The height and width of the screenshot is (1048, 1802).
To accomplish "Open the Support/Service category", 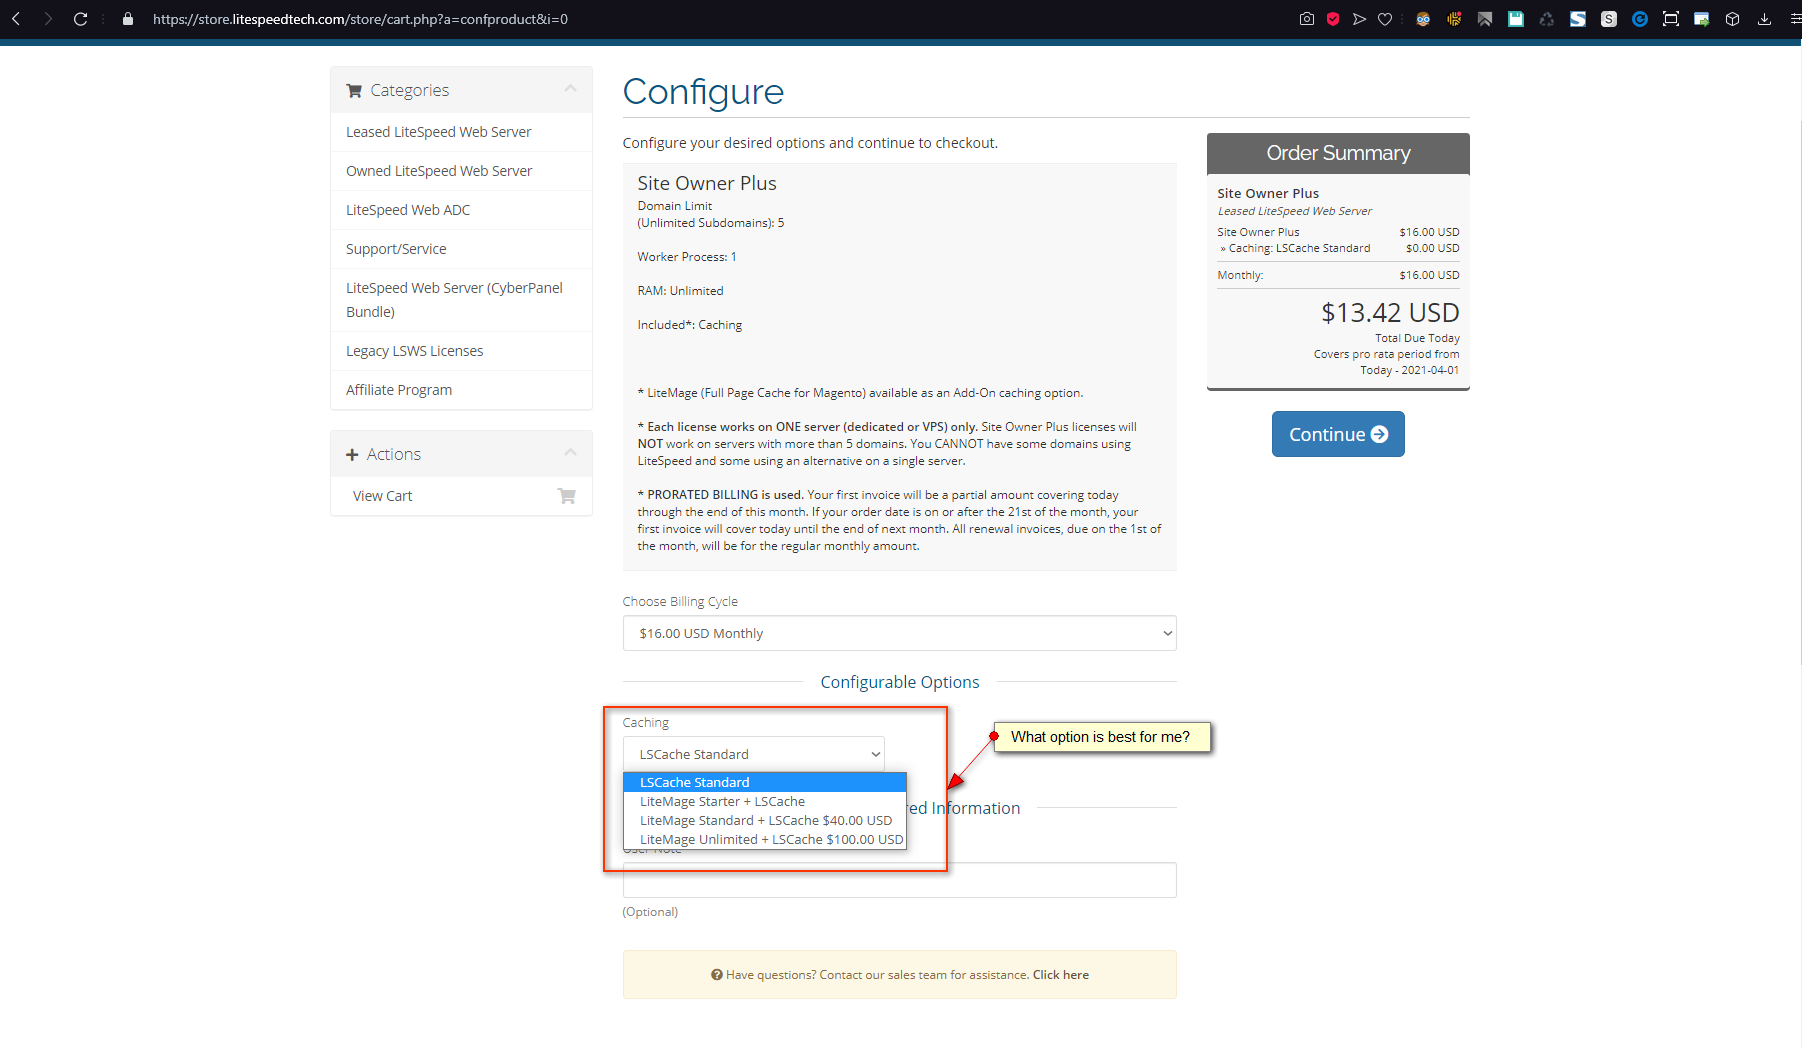I will [461, 249].
